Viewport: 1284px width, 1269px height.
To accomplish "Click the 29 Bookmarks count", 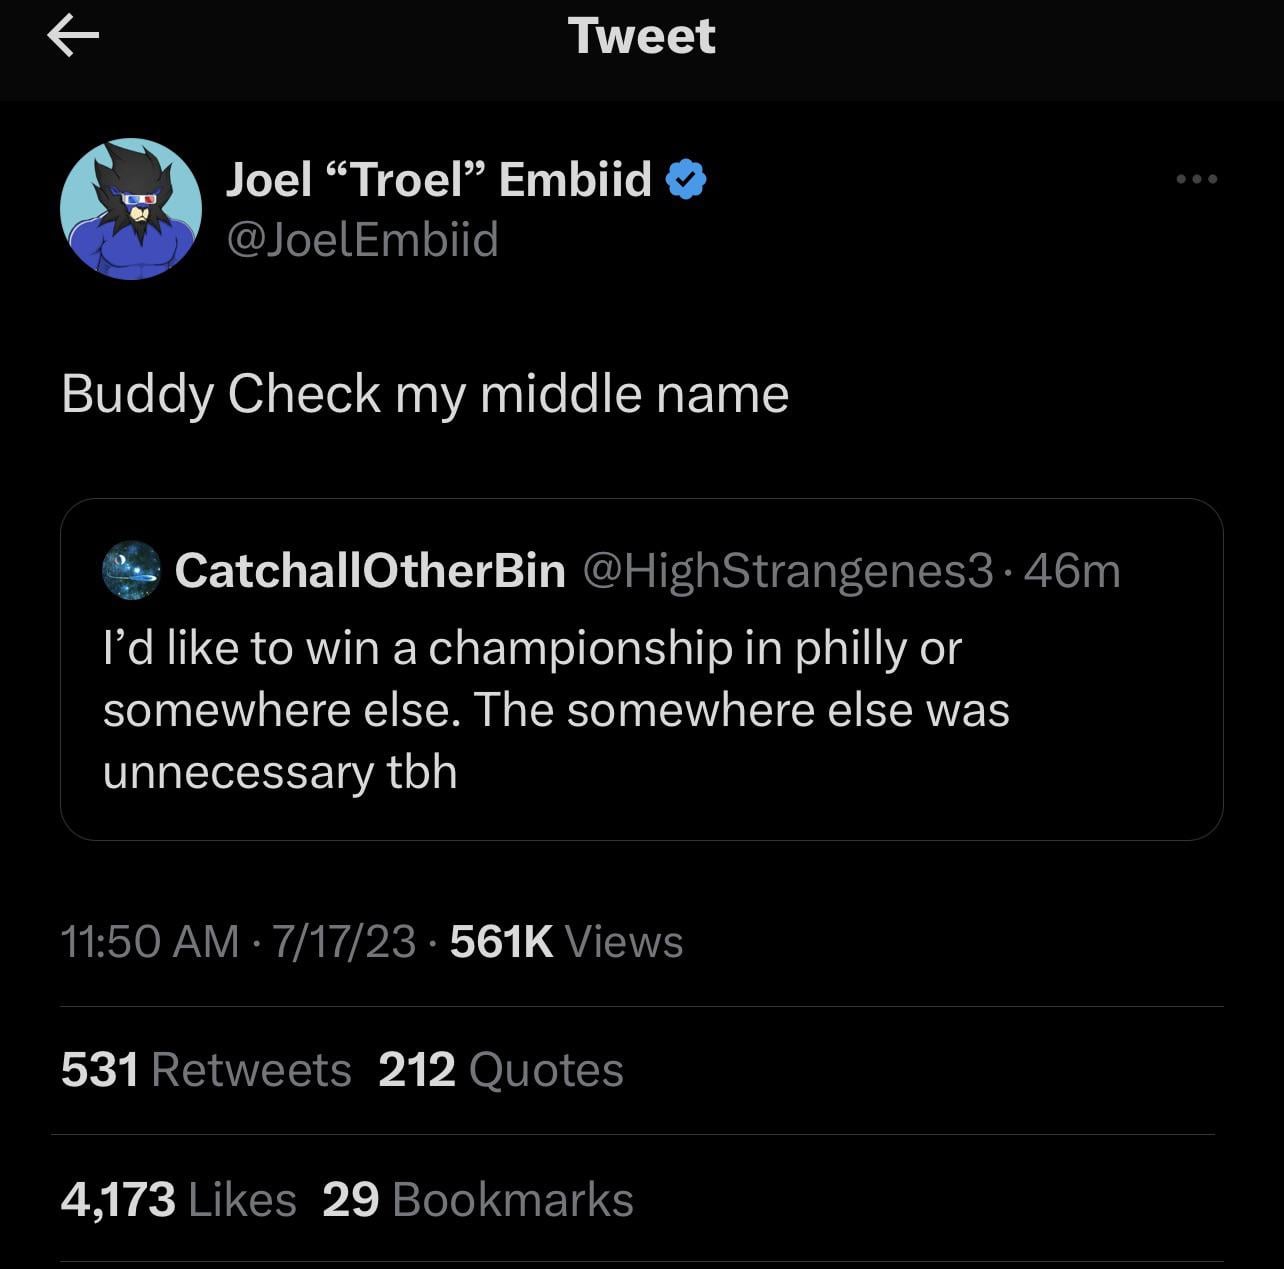I will (478, 1199).
